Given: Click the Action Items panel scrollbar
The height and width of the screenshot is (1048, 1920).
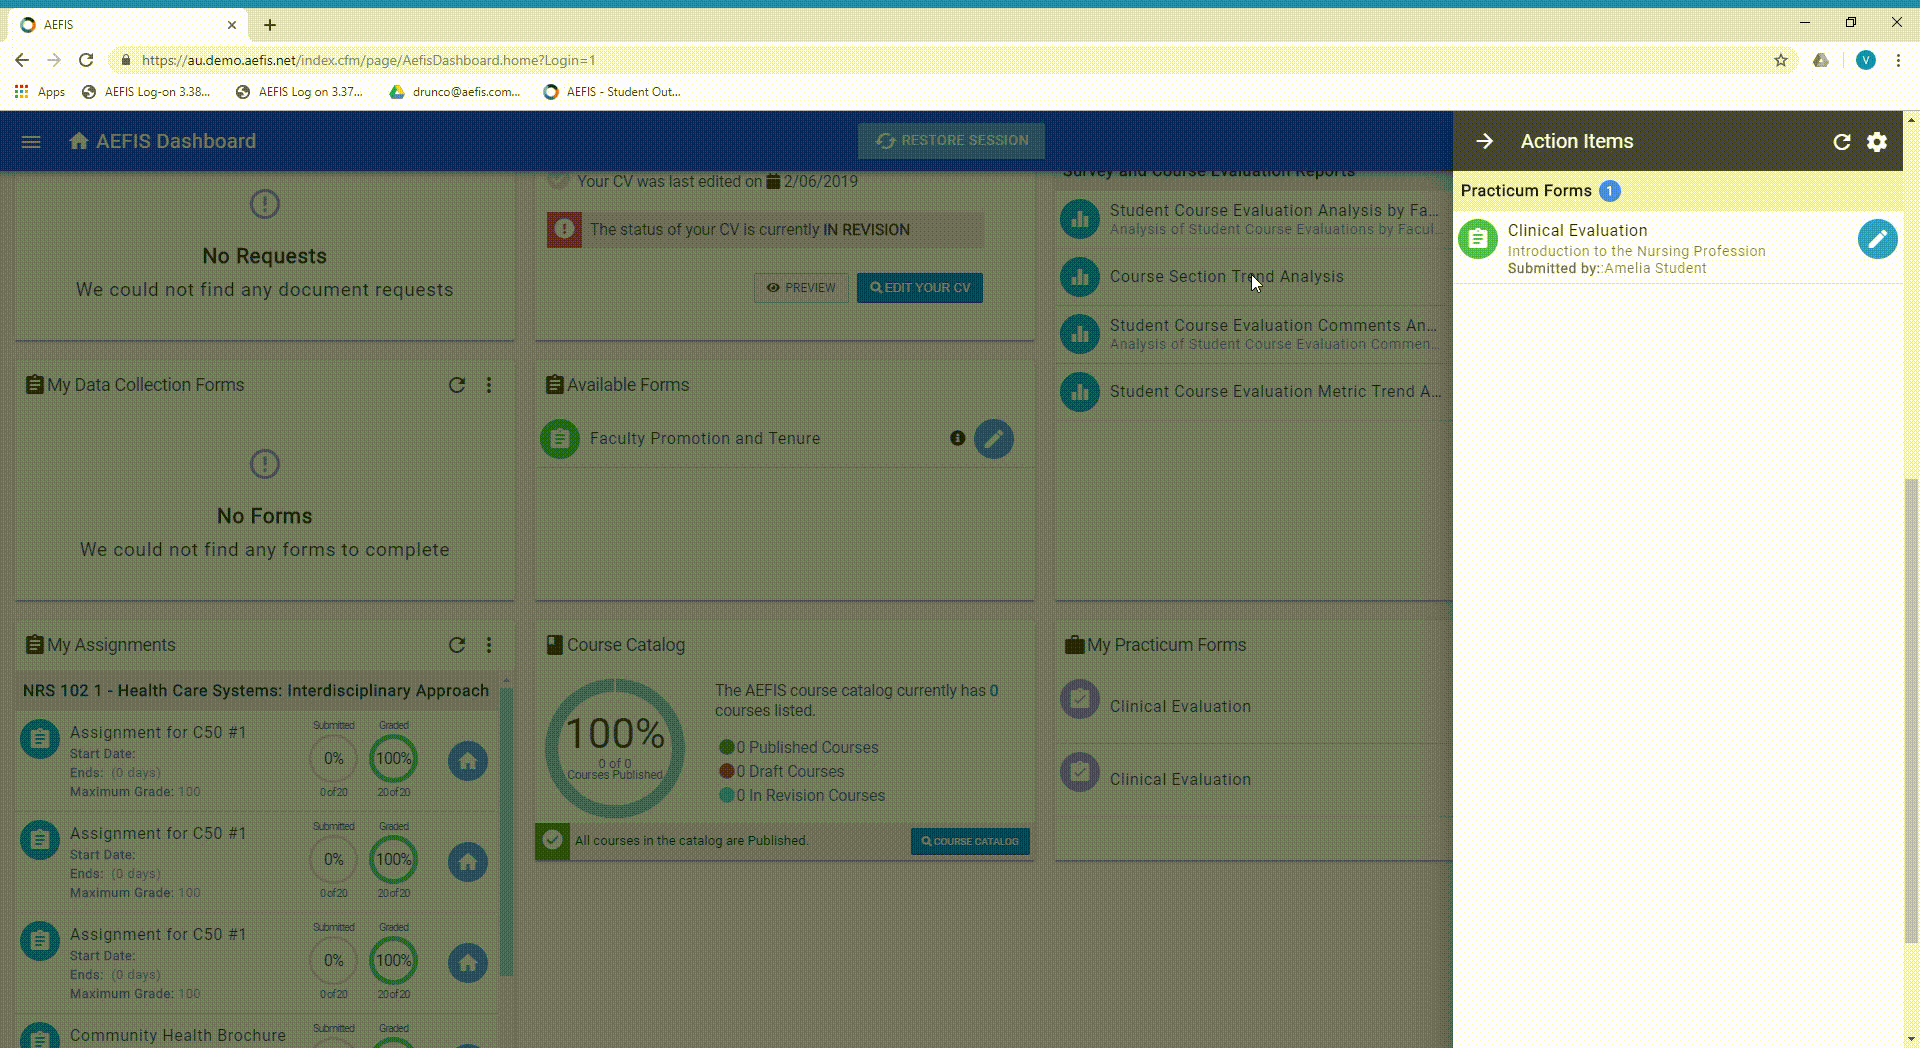Looking at the screenshot, I should [1911, 710].
